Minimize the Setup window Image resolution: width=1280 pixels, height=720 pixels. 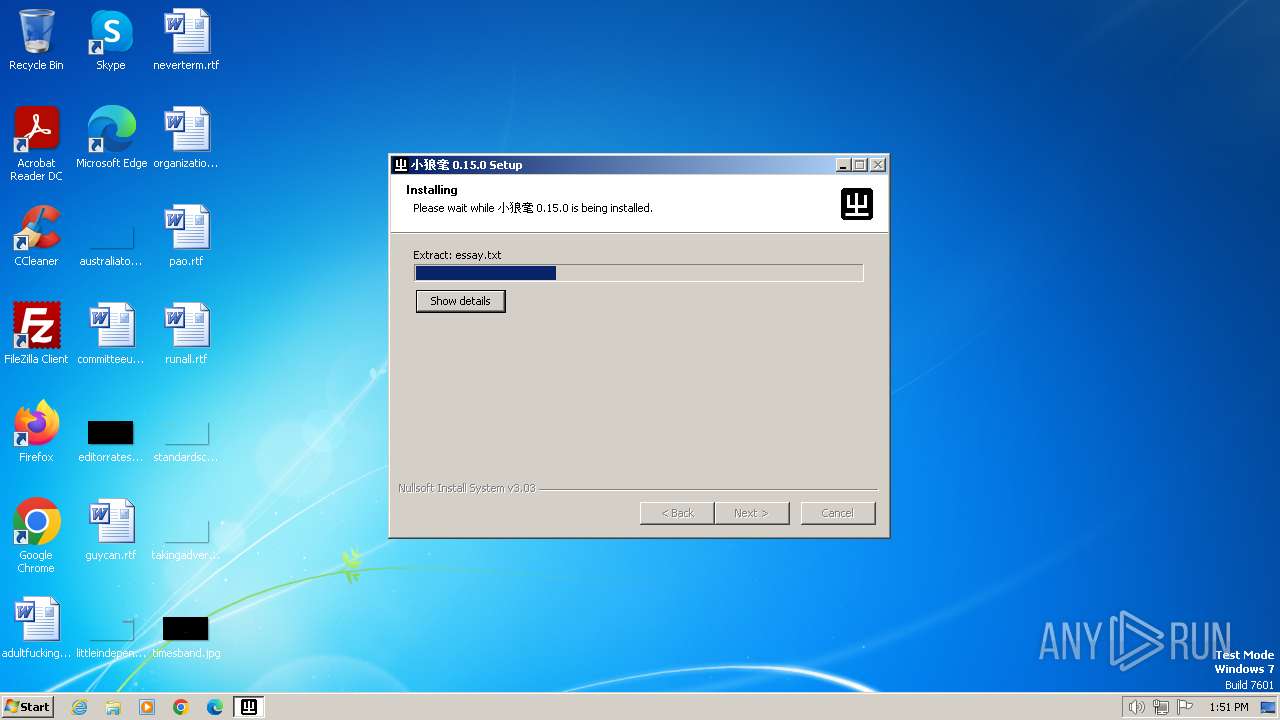pyautogui.click(x=843, y=165)
